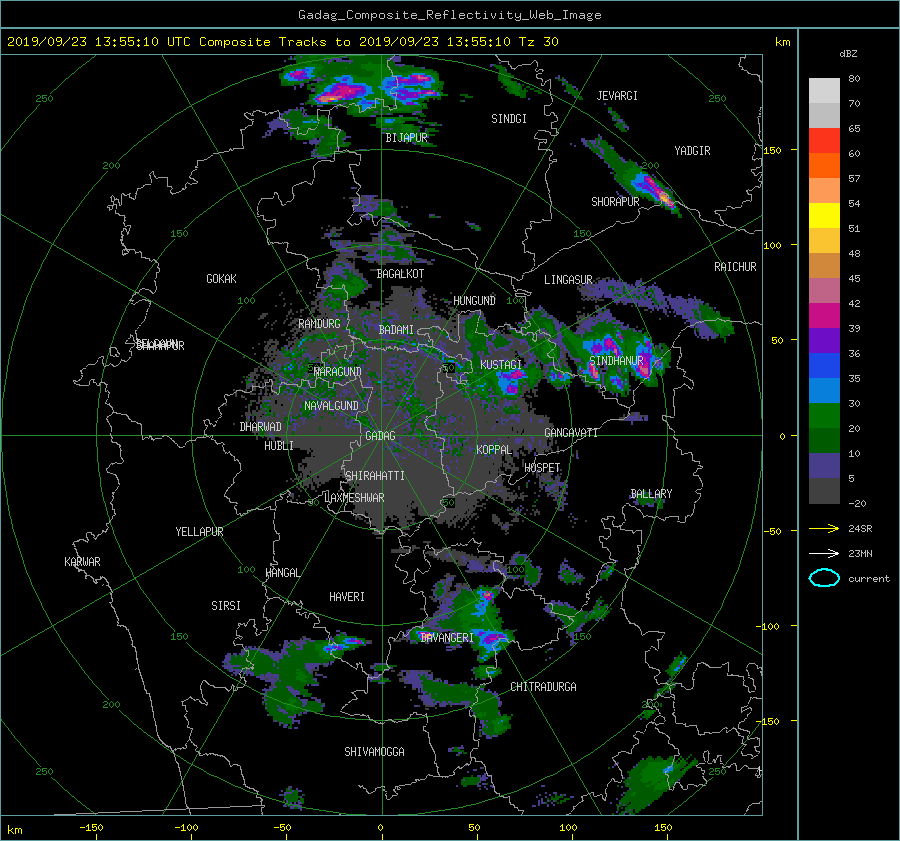Click the HUBLI city label
Image resolution: width=900 pixels, height=841 pixels.
click(x=279, y=446)
